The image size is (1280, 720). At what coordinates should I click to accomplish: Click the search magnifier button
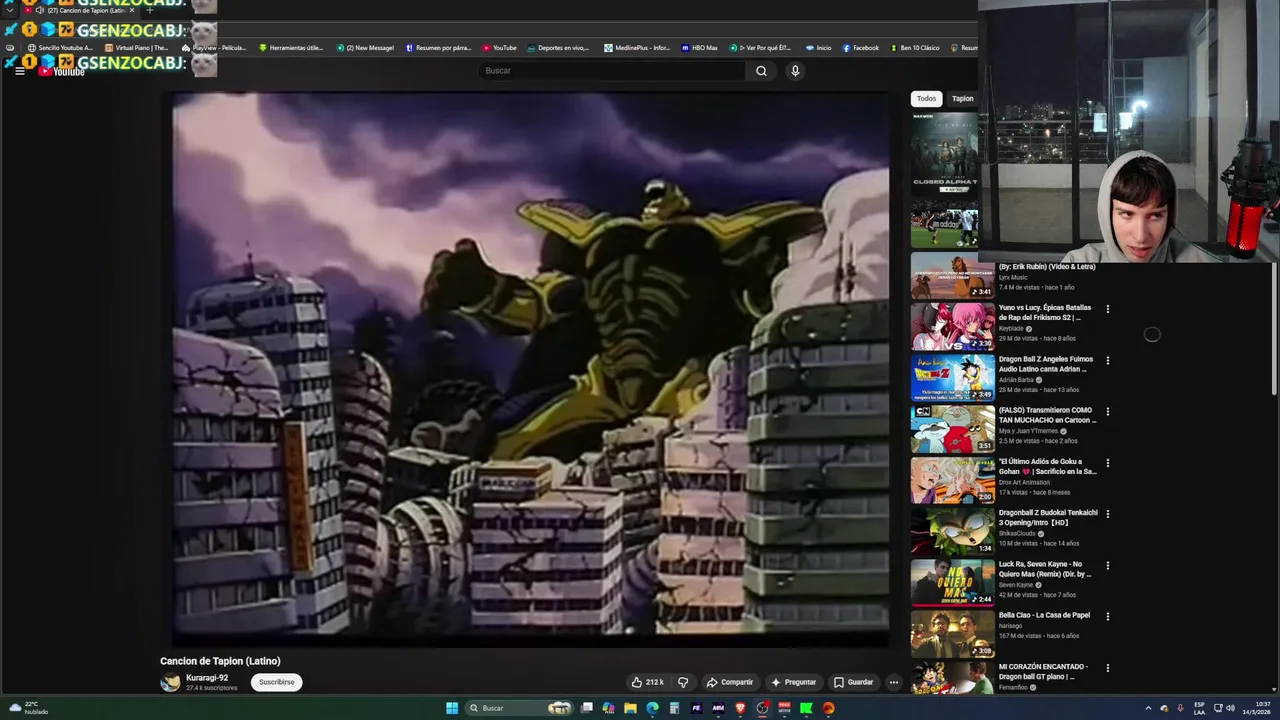pos(761,71)
